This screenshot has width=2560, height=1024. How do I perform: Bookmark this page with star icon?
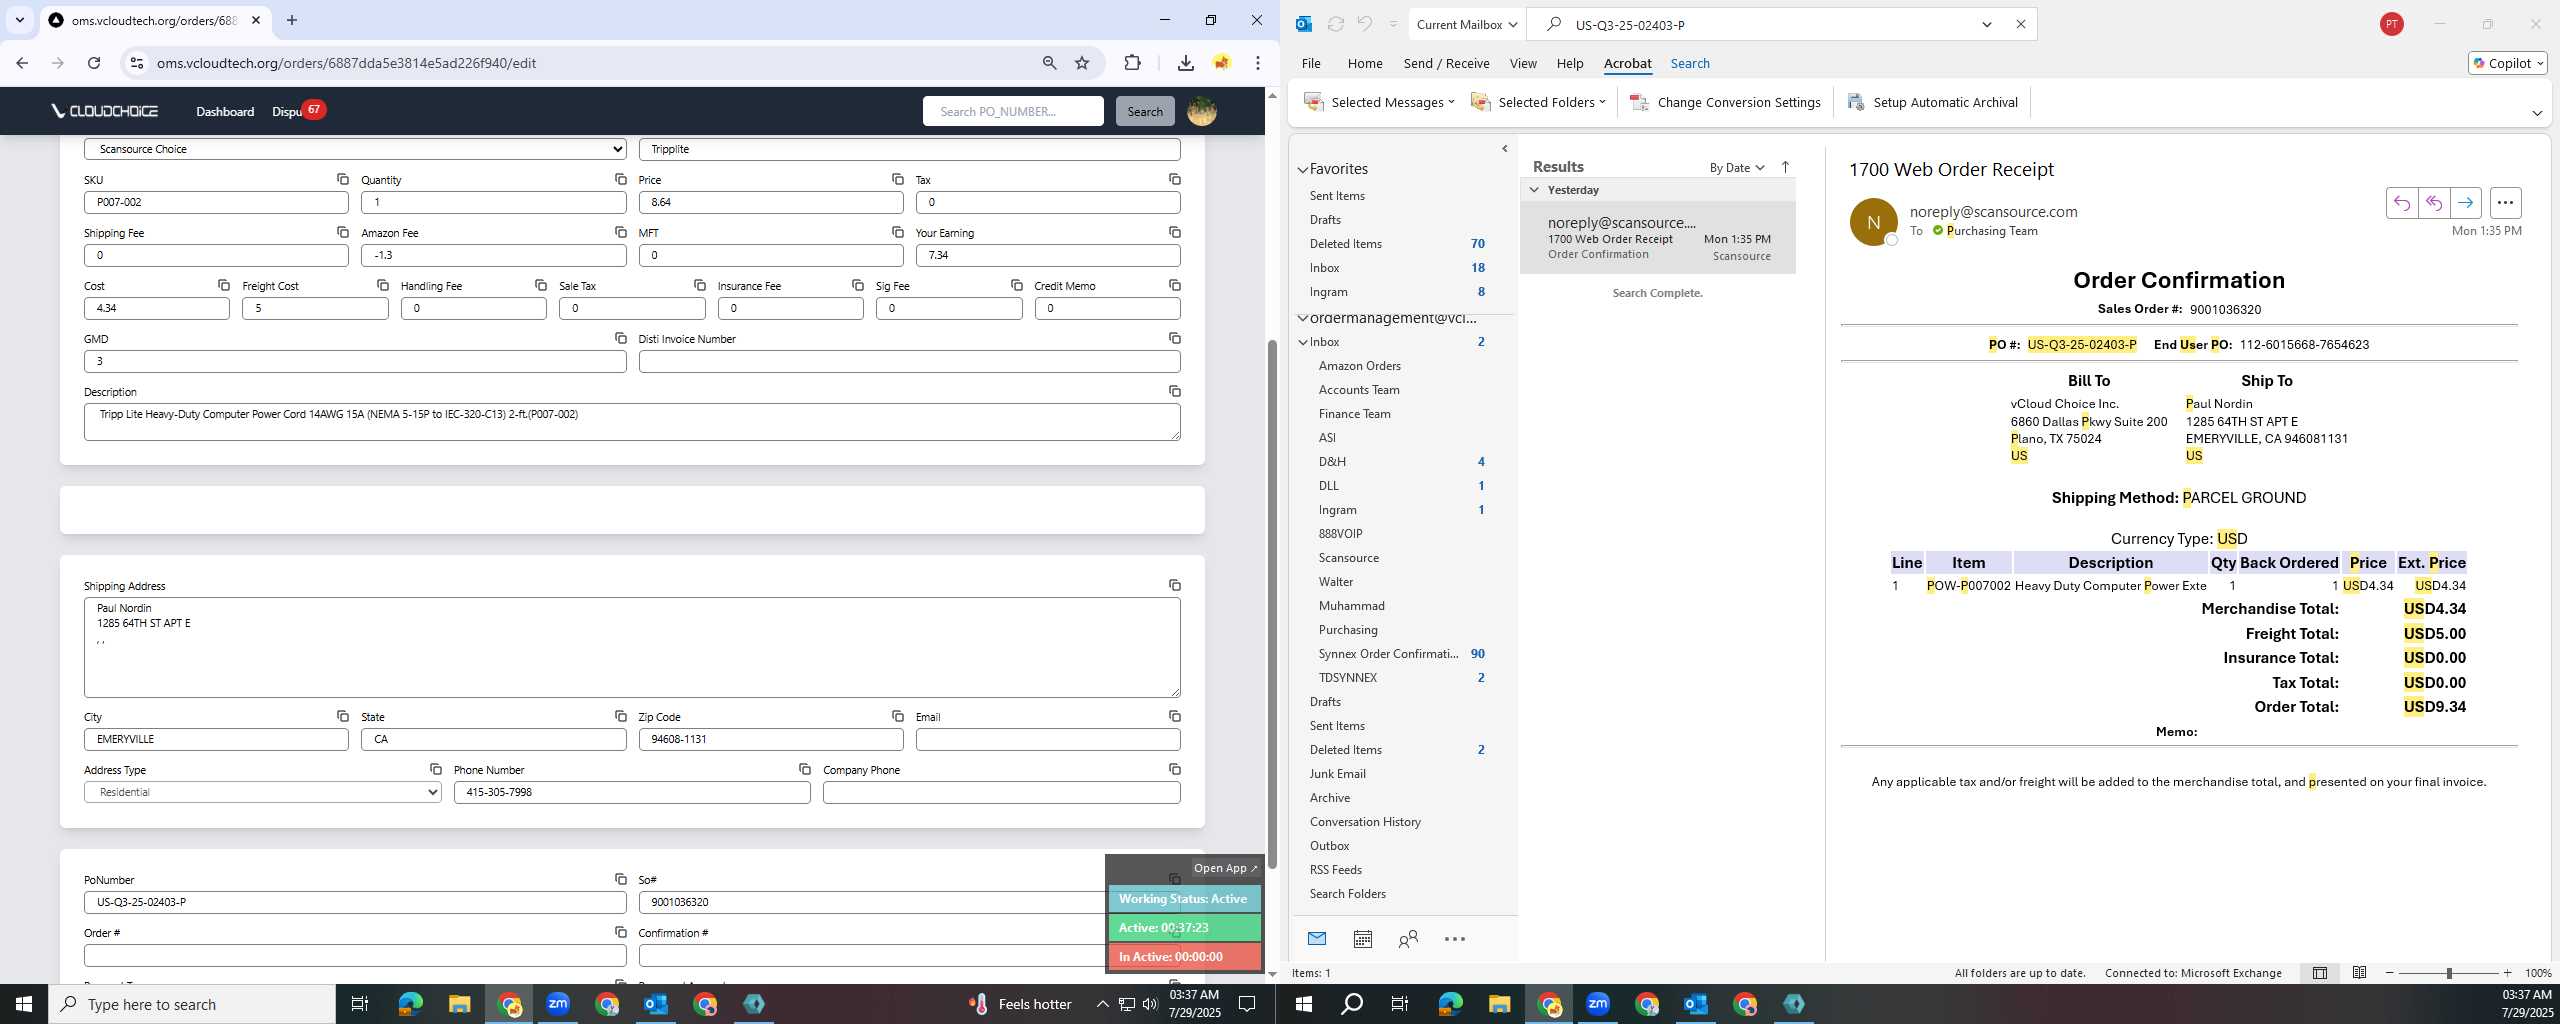(x=1082, y=63)
